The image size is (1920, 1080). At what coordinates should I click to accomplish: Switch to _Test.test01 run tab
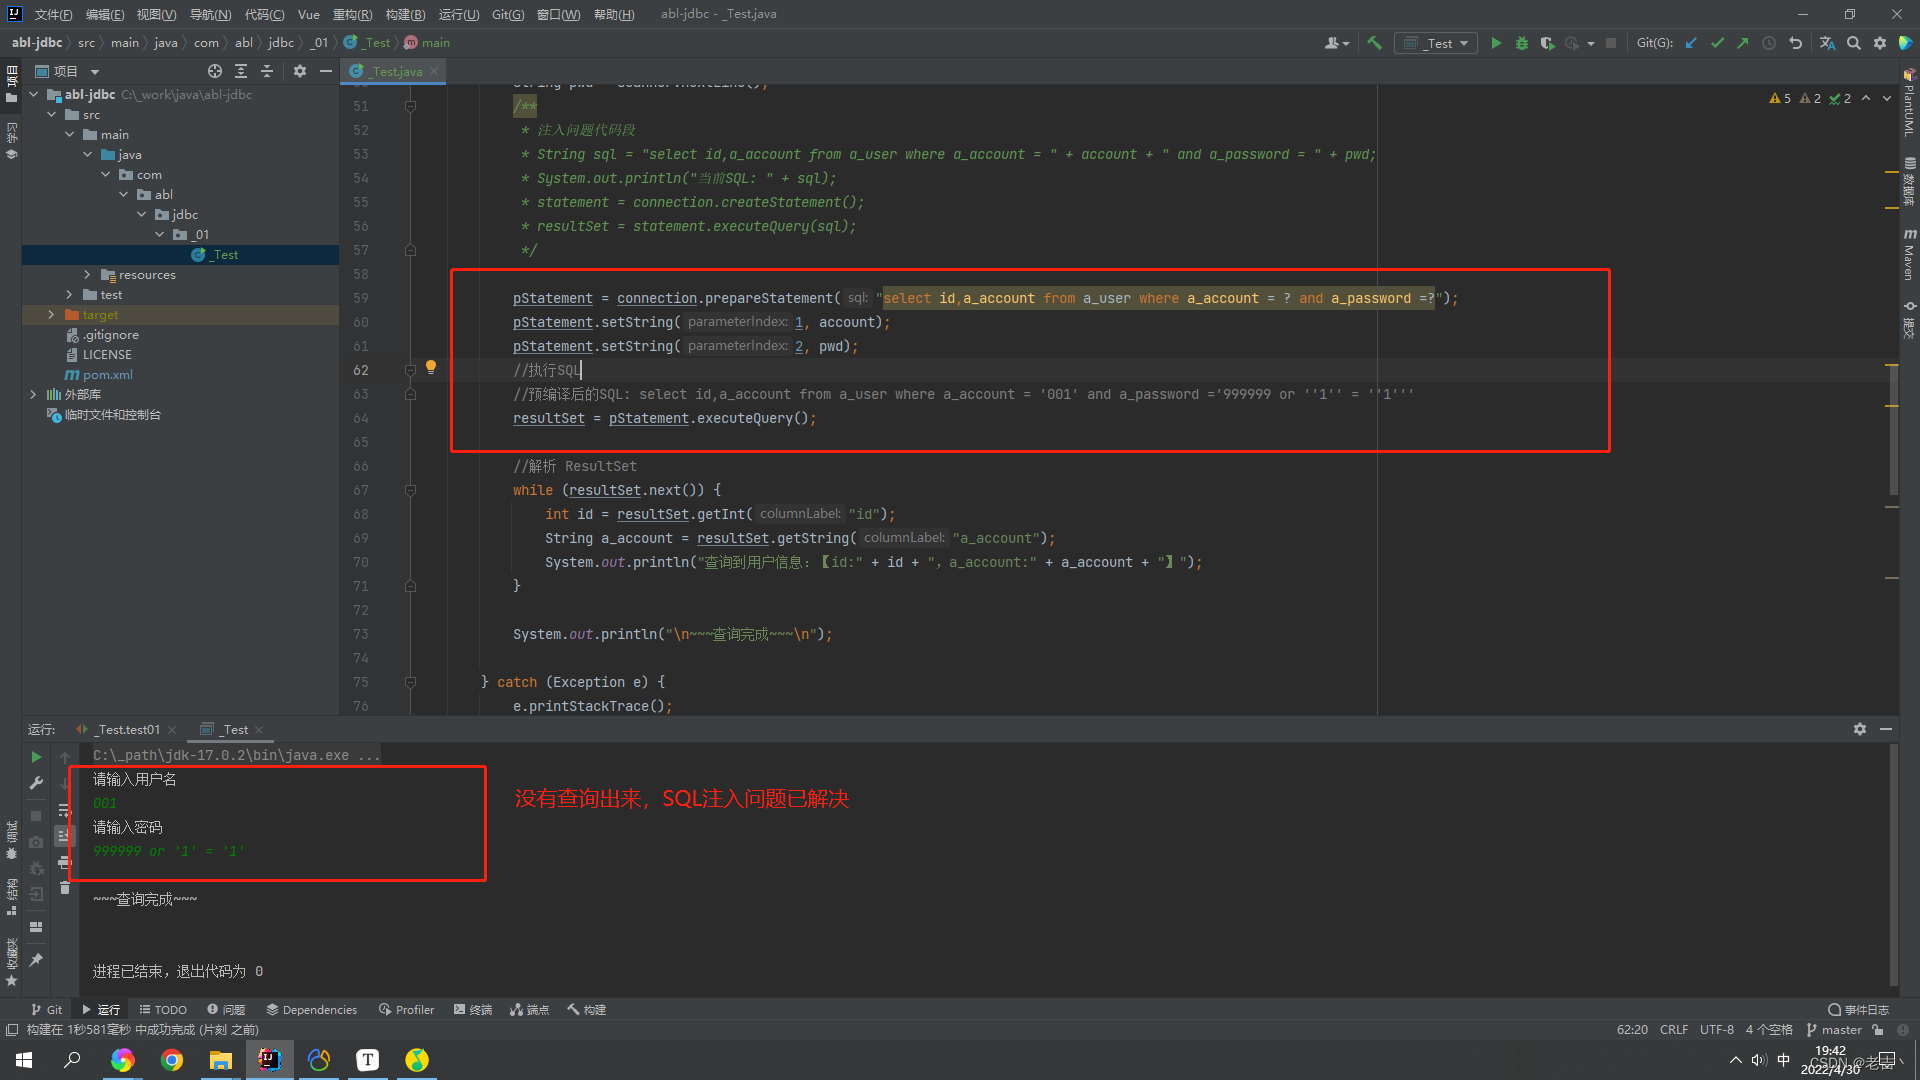[x=128, y=730]
